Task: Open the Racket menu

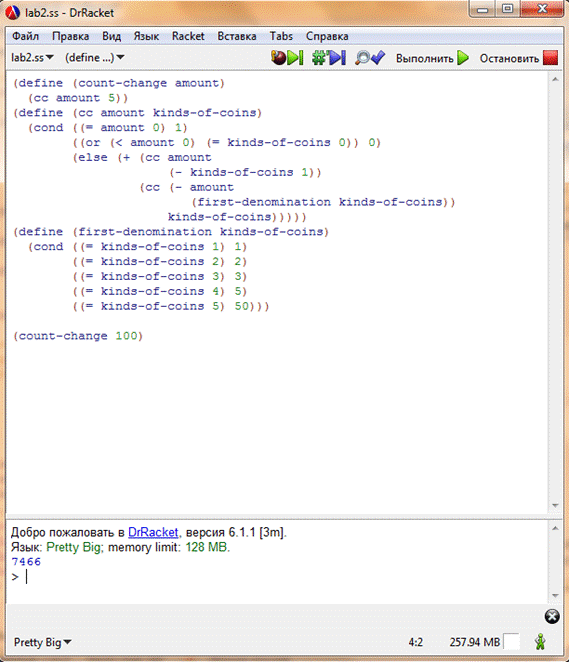Action: click(188, 36)
